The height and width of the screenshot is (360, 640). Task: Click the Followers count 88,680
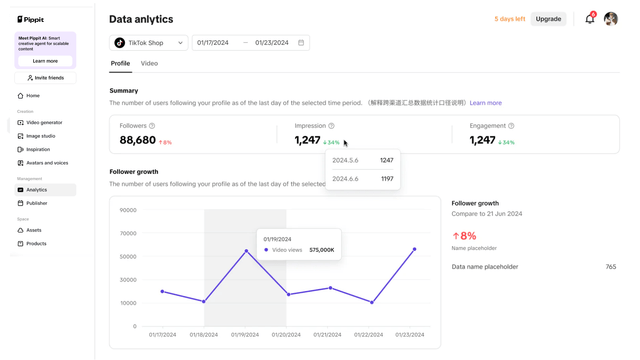(x=138, y=140)
